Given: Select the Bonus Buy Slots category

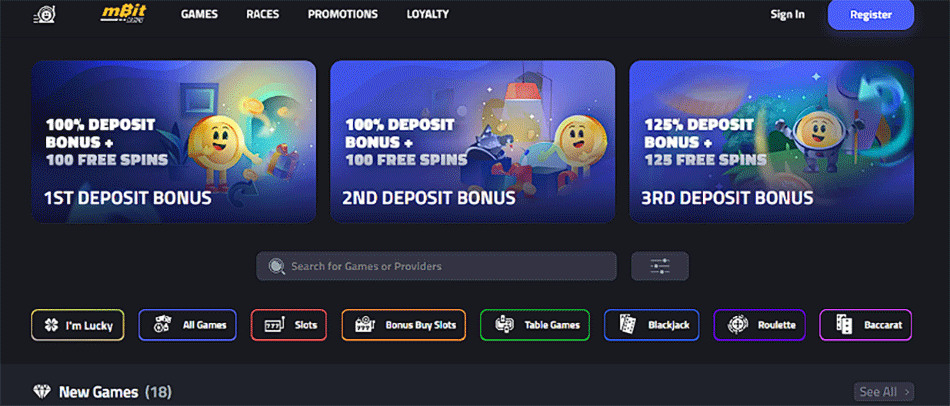Looking at the screenshot, I should tap(404, 325).
